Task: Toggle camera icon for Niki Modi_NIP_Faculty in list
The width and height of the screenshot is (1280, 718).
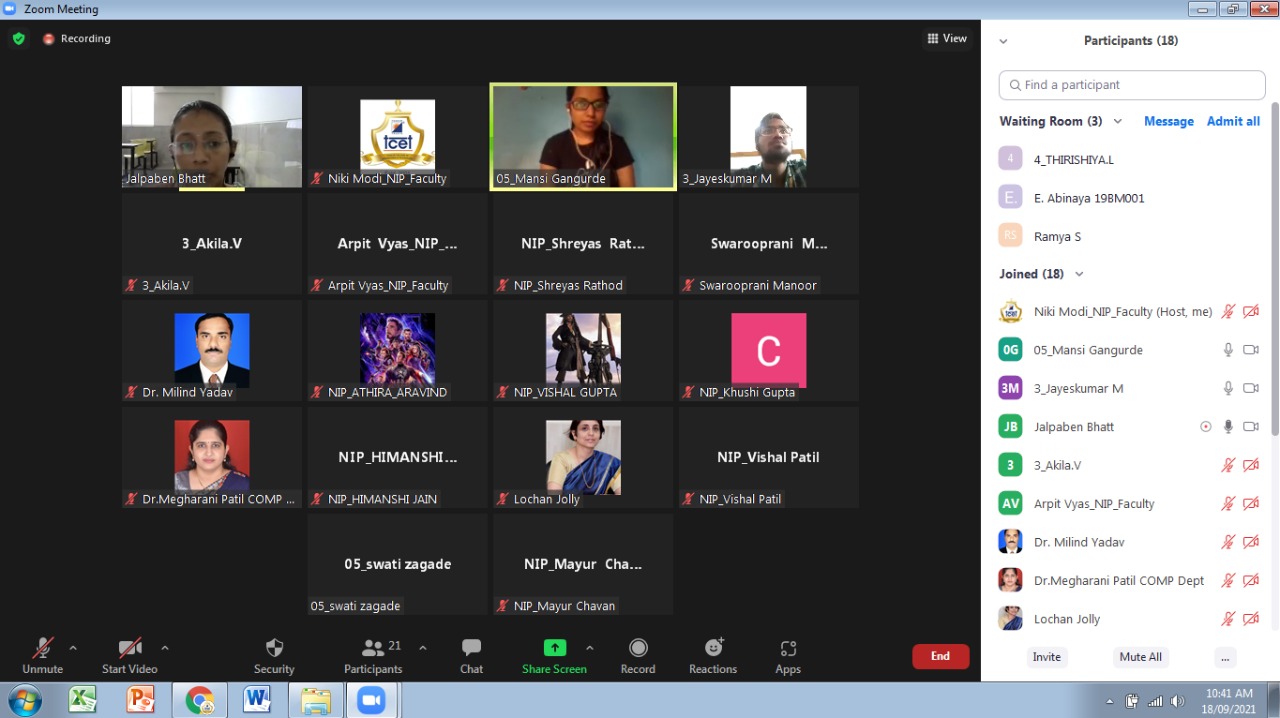Action: click(1250, 312)
